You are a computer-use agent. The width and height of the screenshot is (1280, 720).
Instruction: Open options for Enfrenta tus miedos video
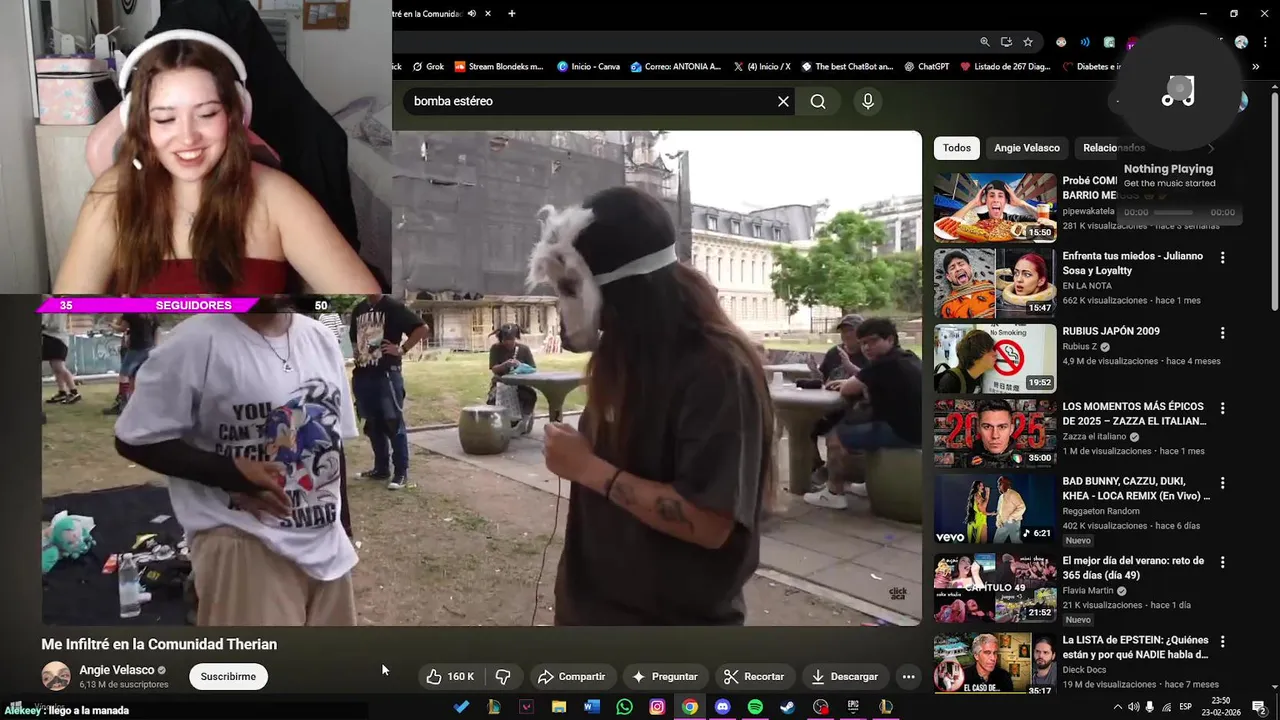pyautogui.click(x=1222, y=257)
